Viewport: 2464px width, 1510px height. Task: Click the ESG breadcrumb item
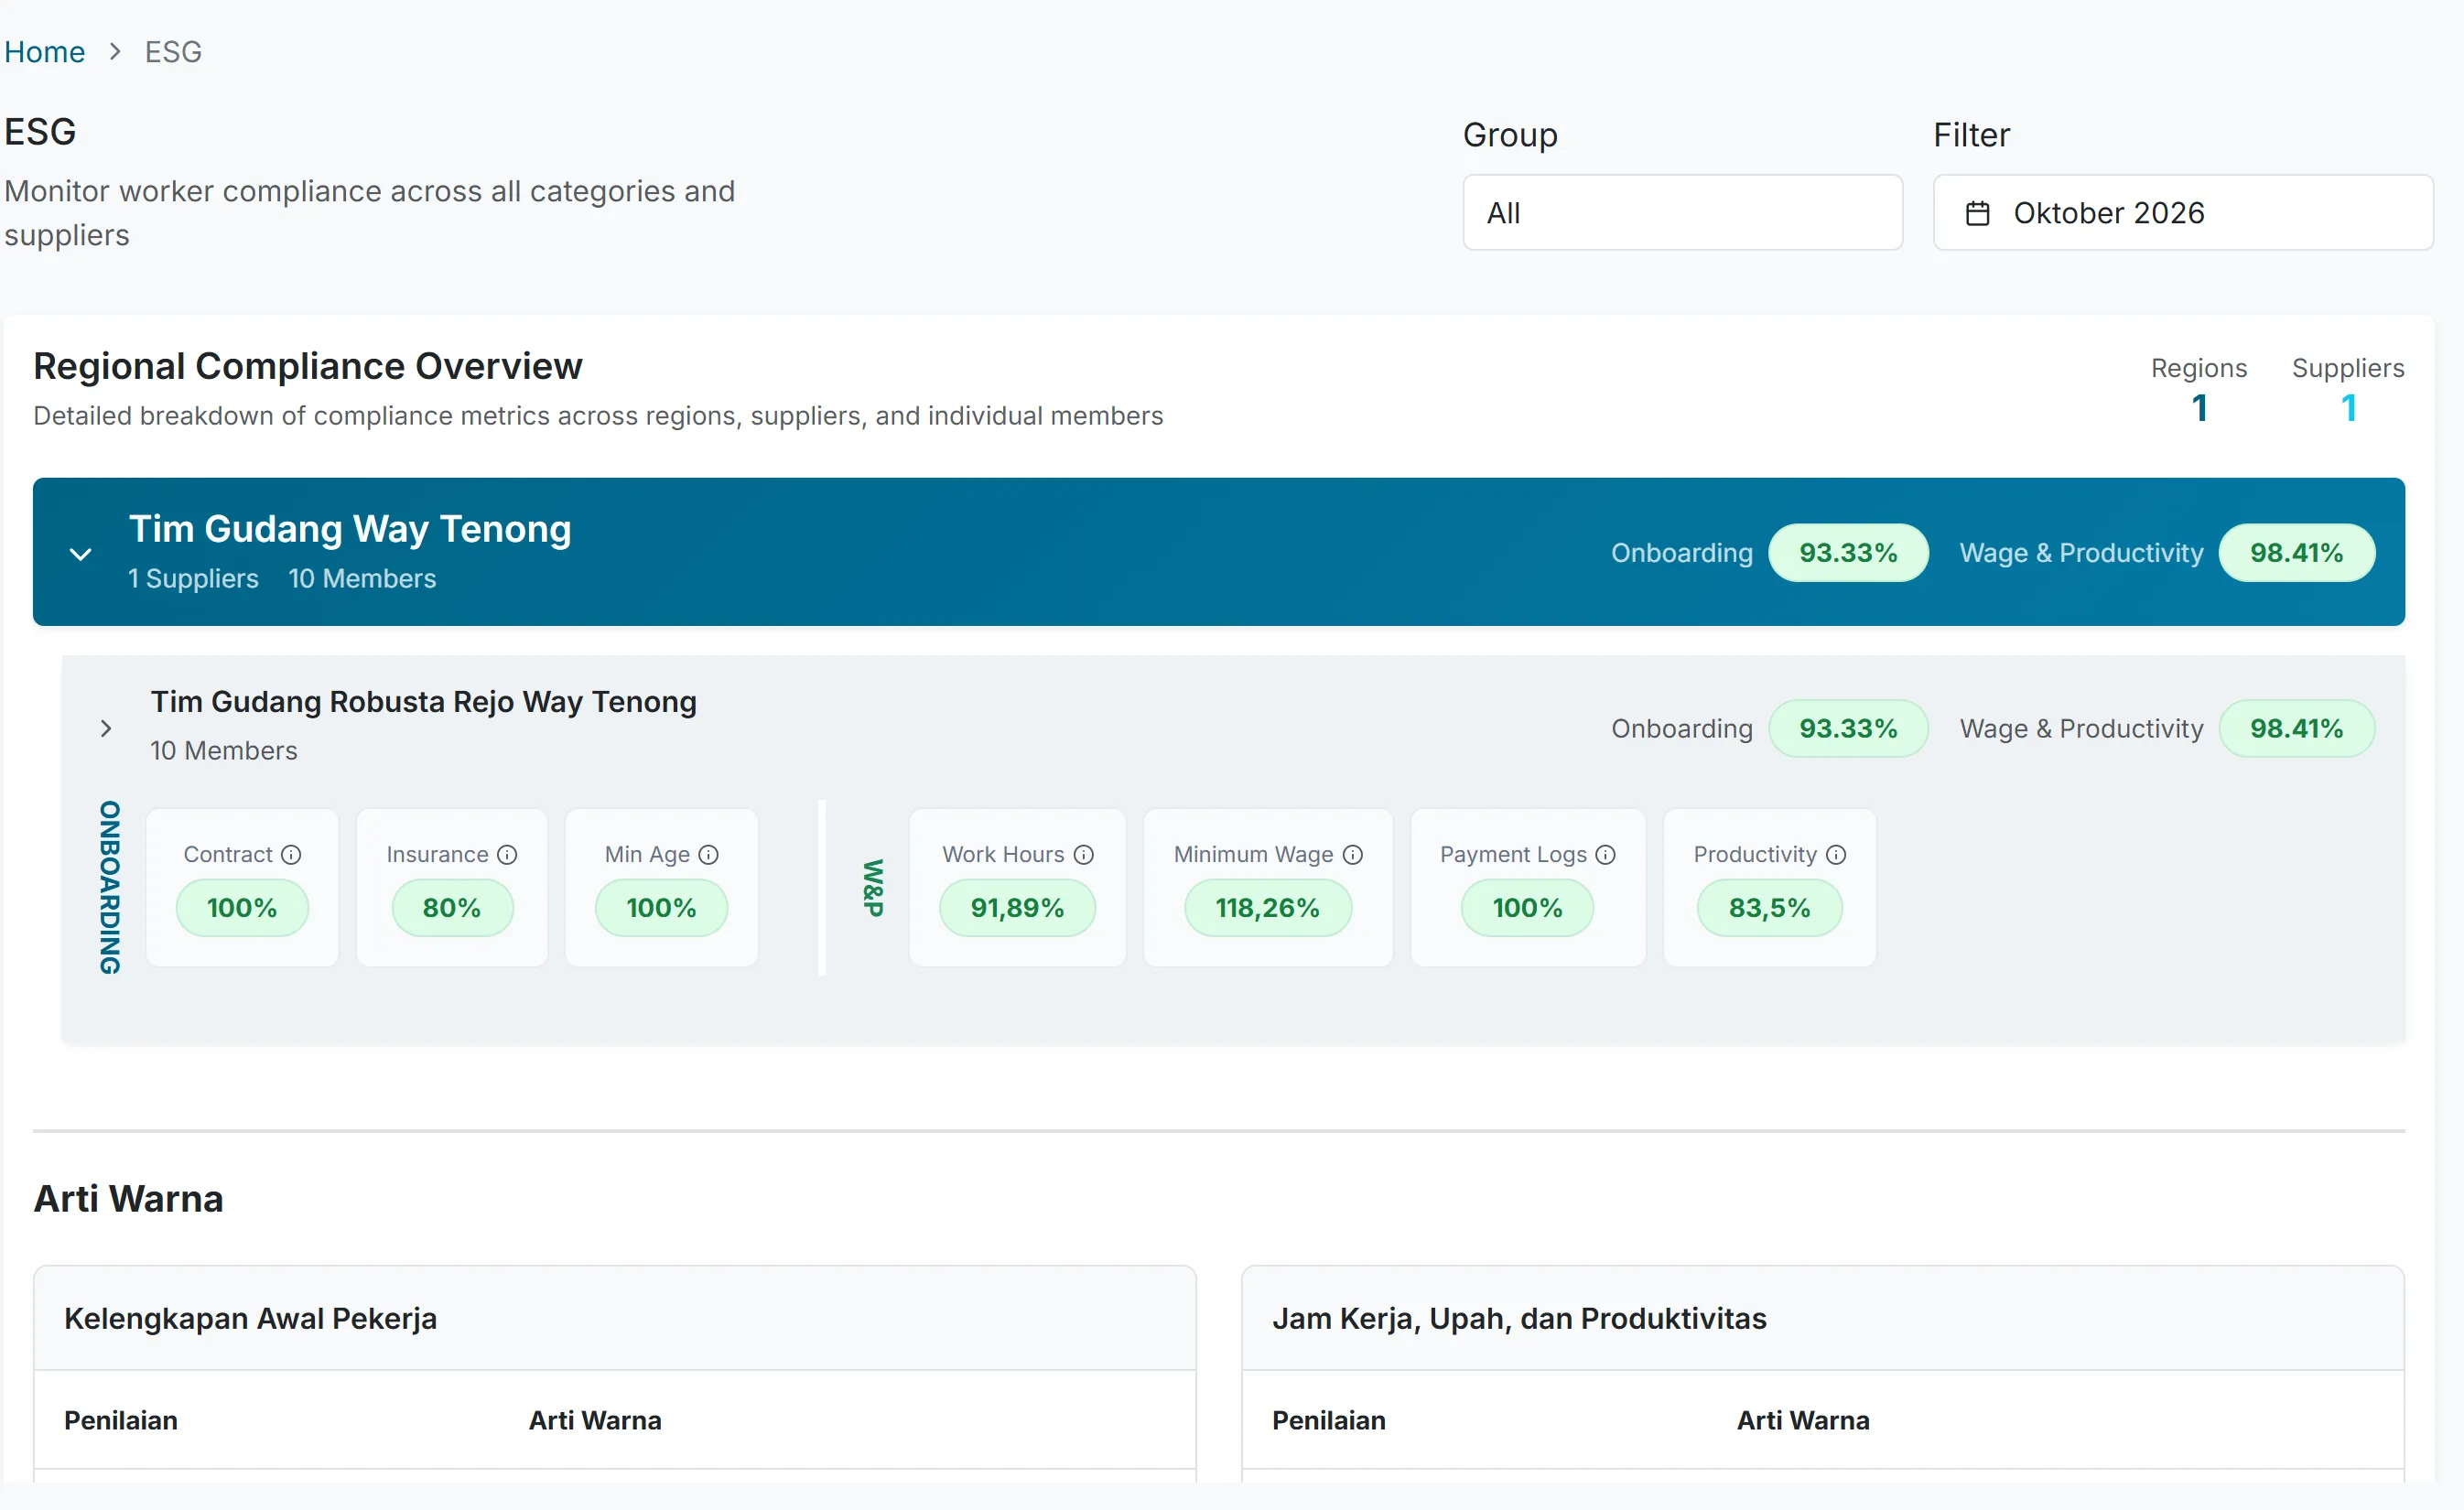coord(173,52)
